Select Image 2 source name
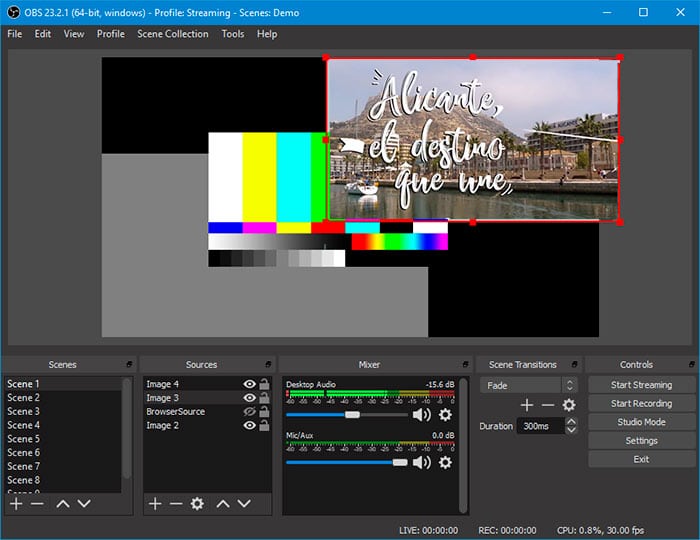 162,425
